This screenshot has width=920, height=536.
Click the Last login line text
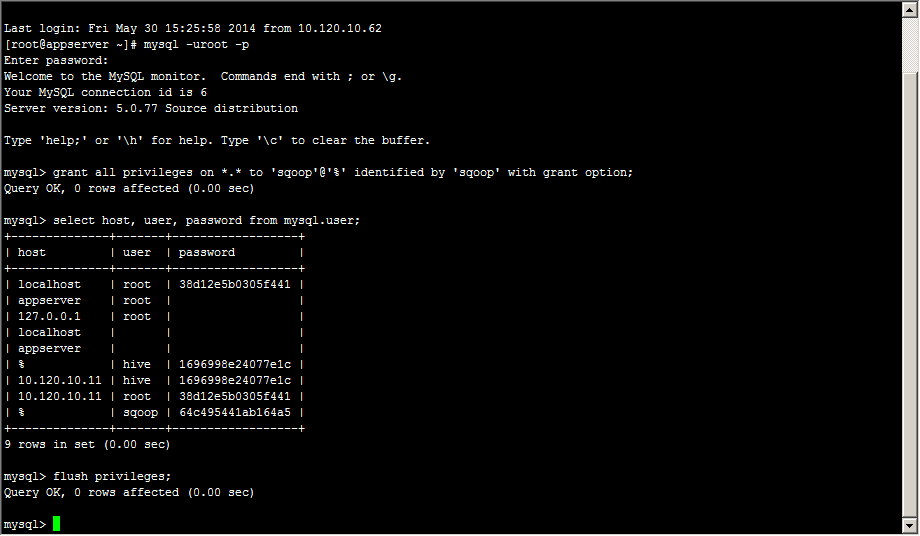click(x=192, y=28)
